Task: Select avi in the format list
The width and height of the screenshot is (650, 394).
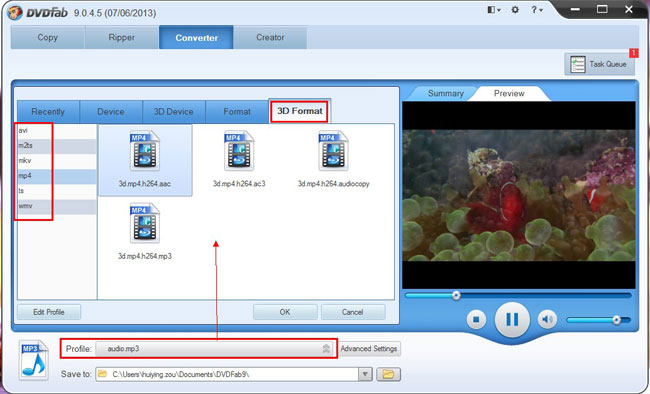Action: pyautogui.click(x=57, y=131)
